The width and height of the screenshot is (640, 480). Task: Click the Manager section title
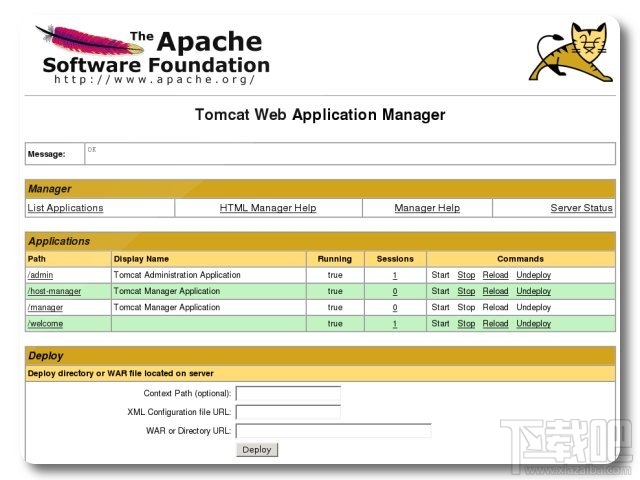coord(50,189)
